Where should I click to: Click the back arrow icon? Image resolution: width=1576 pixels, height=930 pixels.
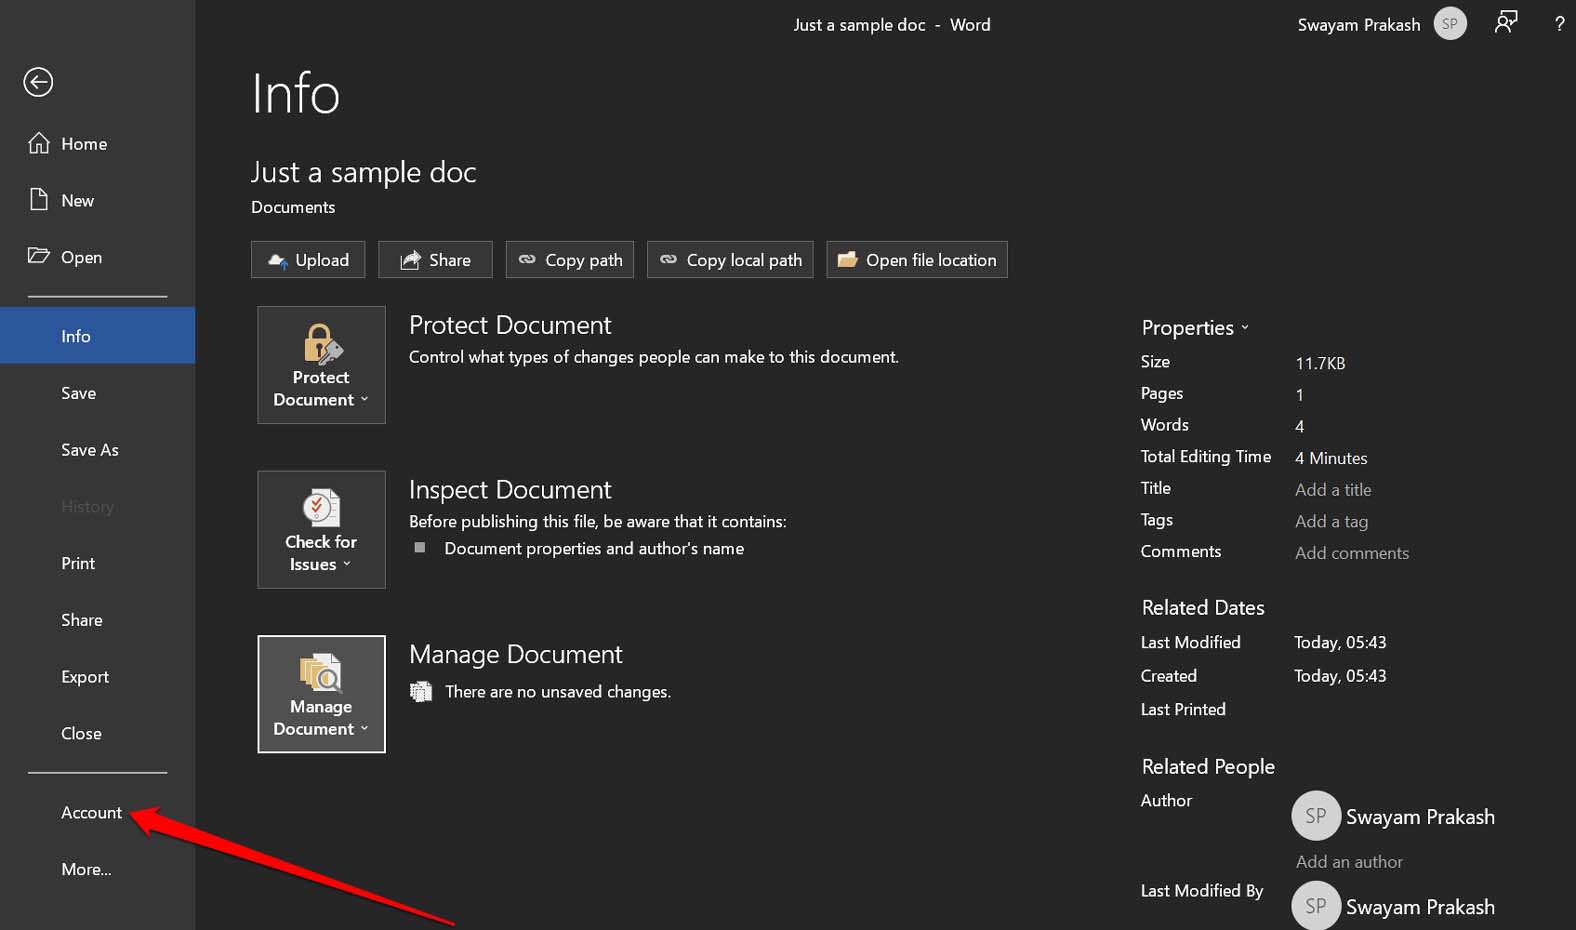click(x=38, y=82)
